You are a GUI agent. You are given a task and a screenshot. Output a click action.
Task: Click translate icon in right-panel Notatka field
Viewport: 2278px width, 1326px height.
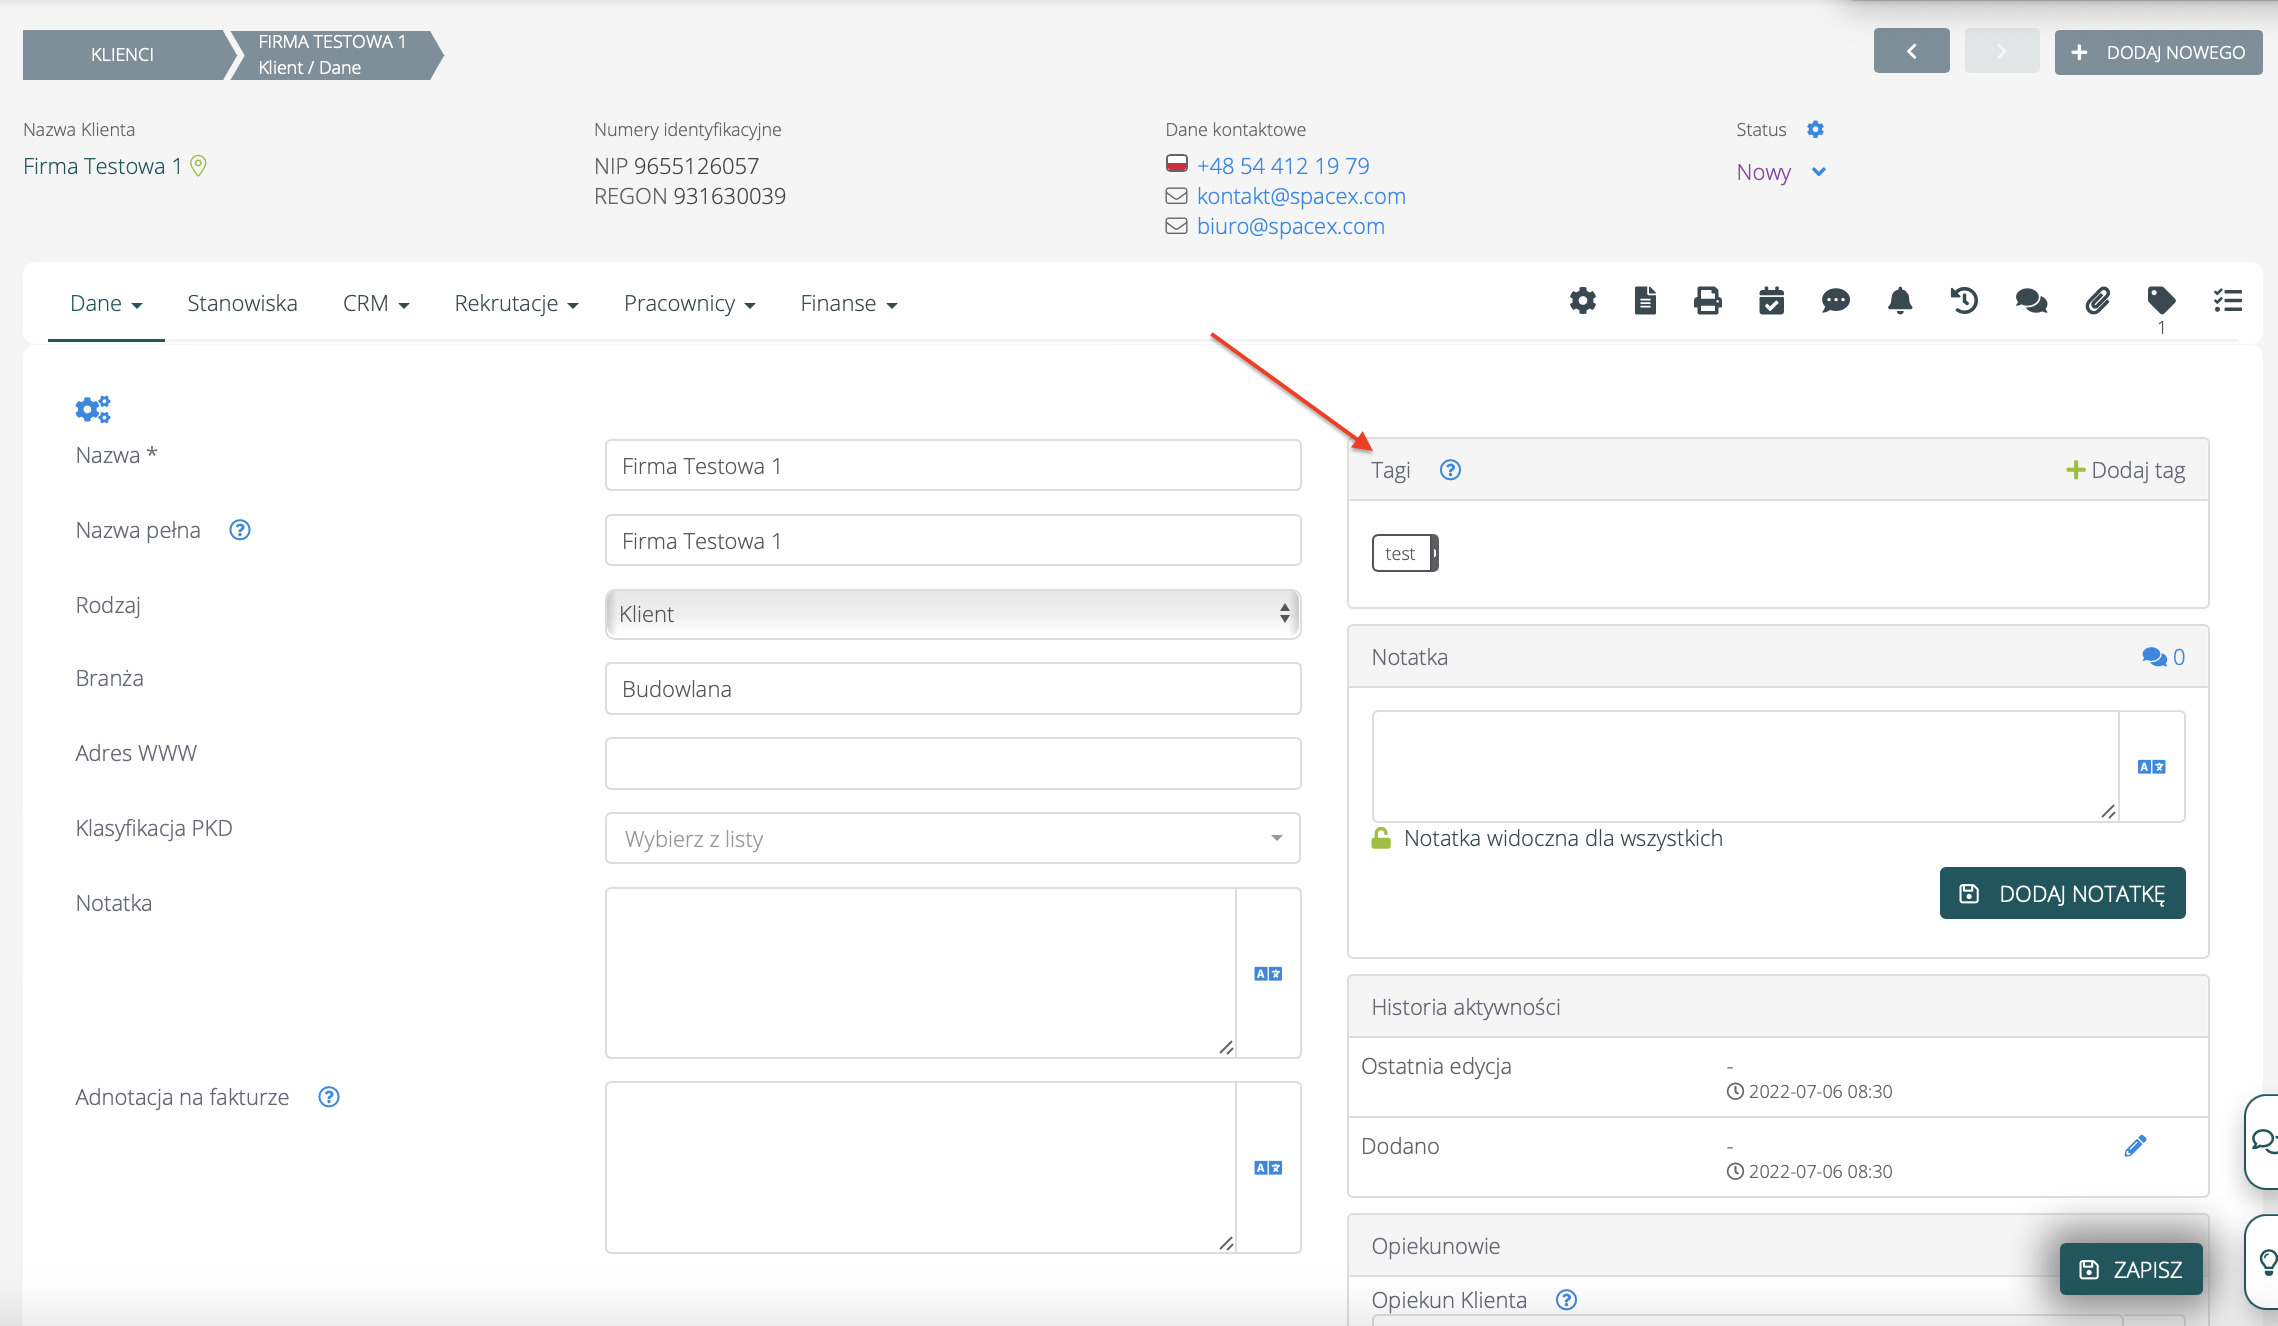click(2151, 767)
